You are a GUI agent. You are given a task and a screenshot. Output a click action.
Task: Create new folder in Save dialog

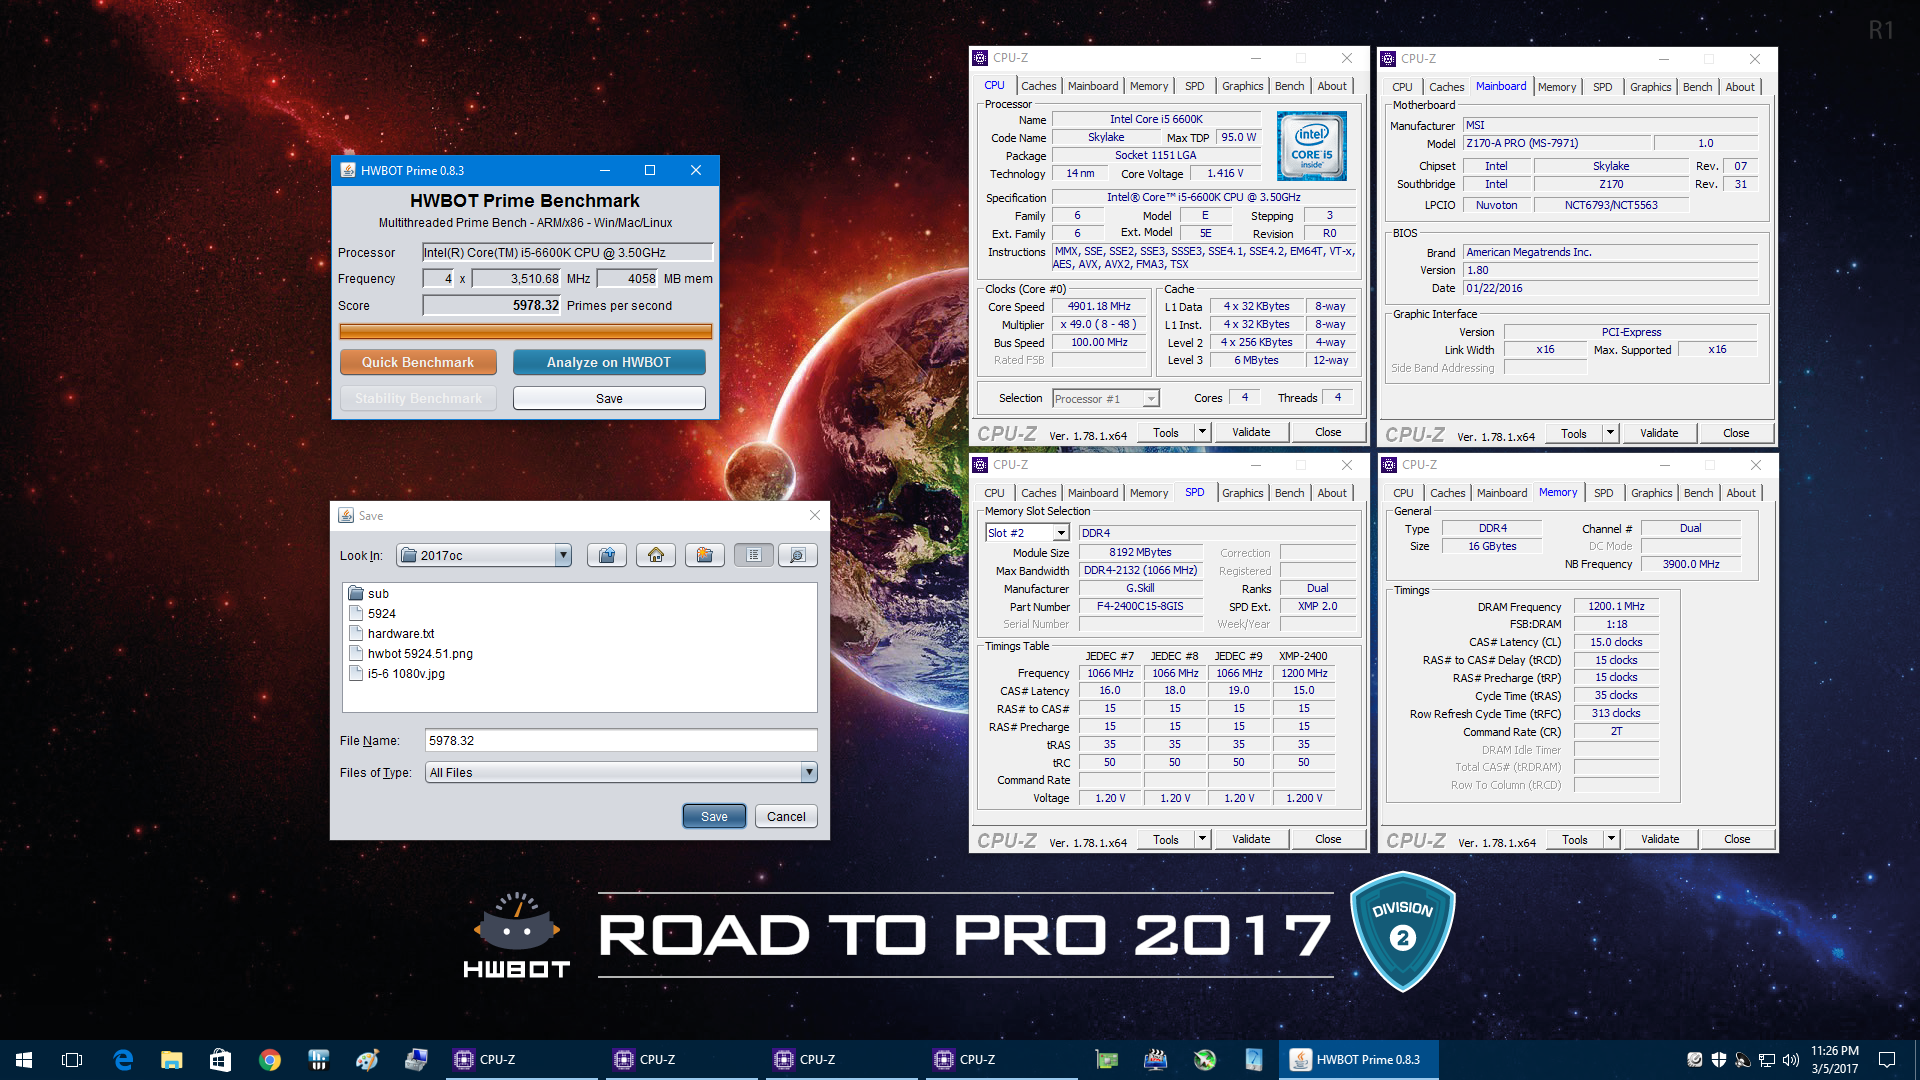(705, 555)
